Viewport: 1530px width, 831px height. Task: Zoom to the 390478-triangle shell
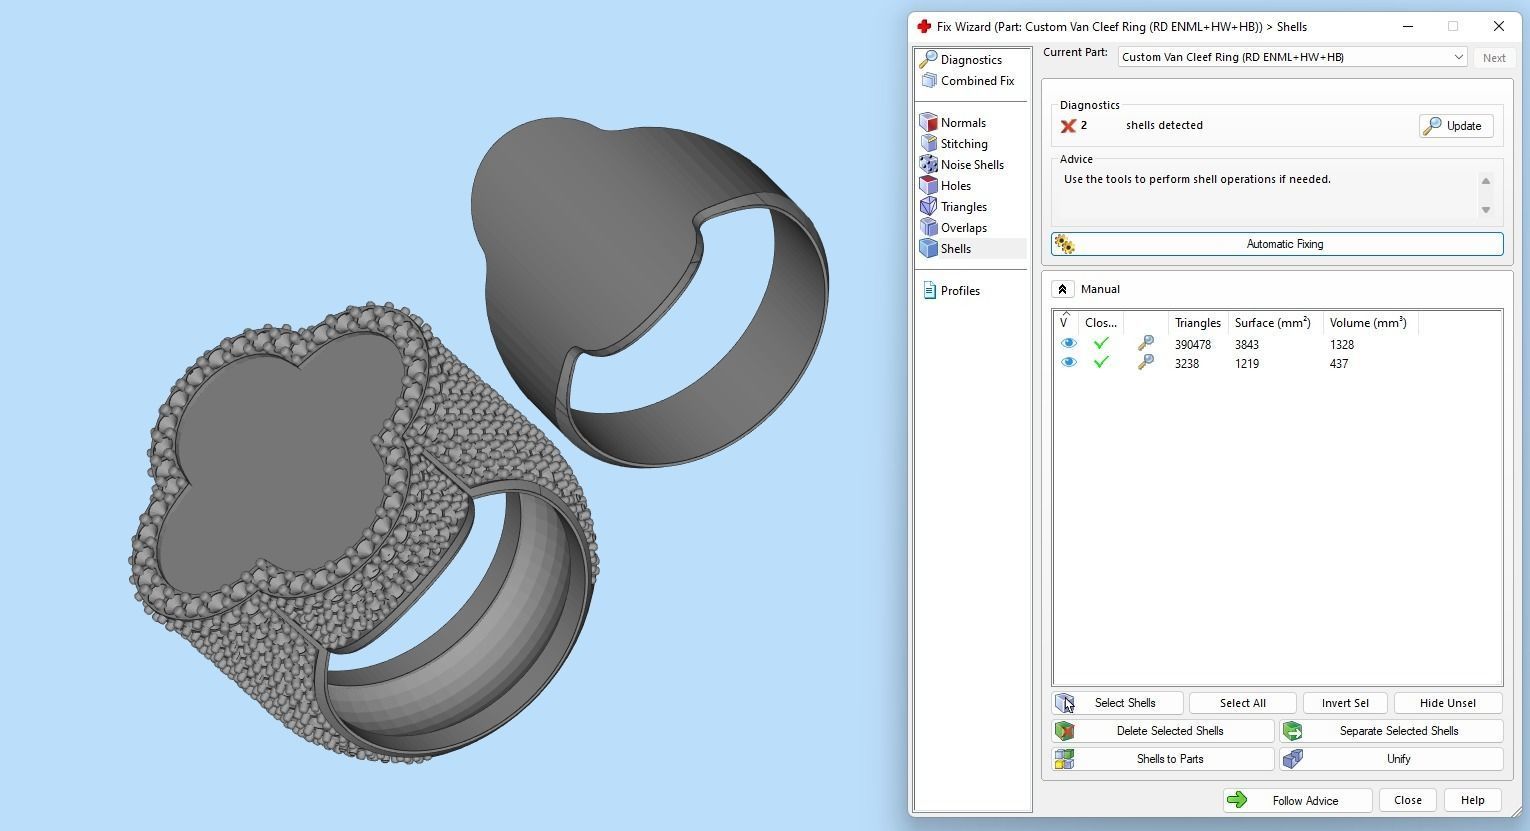point(1146,343)
